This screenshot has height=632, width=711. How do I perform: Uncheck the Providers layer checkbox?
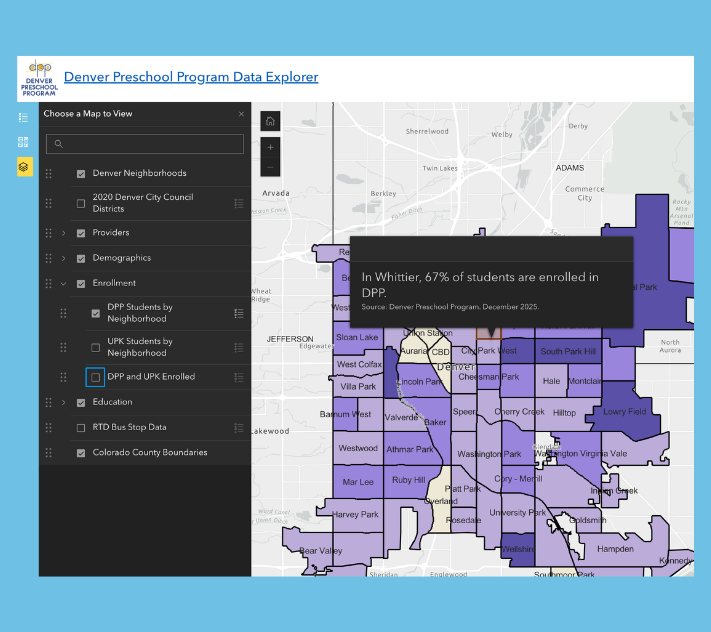[81, 233]
